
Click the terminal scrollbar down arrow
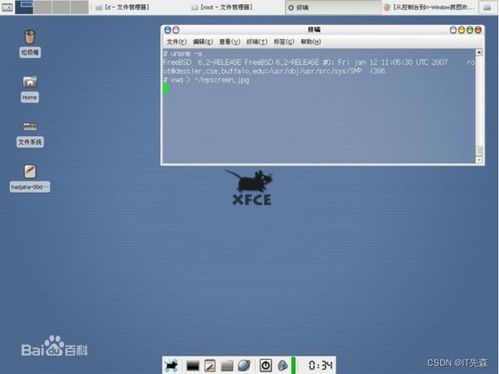click(479, 160)
